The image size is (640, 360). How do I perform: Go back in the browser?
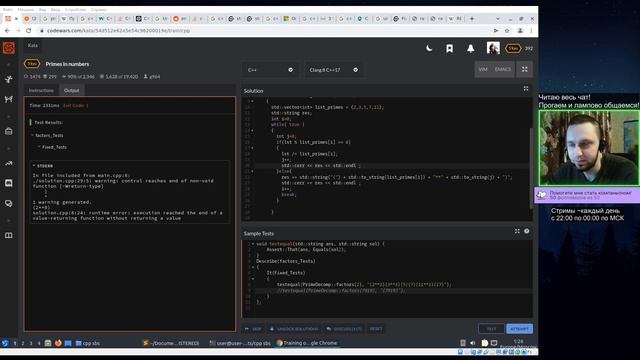click(7, 31)
